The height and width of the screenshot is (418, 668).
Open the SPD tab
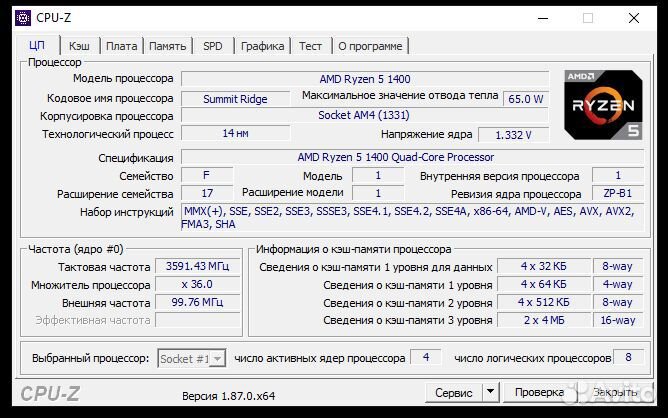[x=213, y=46]
